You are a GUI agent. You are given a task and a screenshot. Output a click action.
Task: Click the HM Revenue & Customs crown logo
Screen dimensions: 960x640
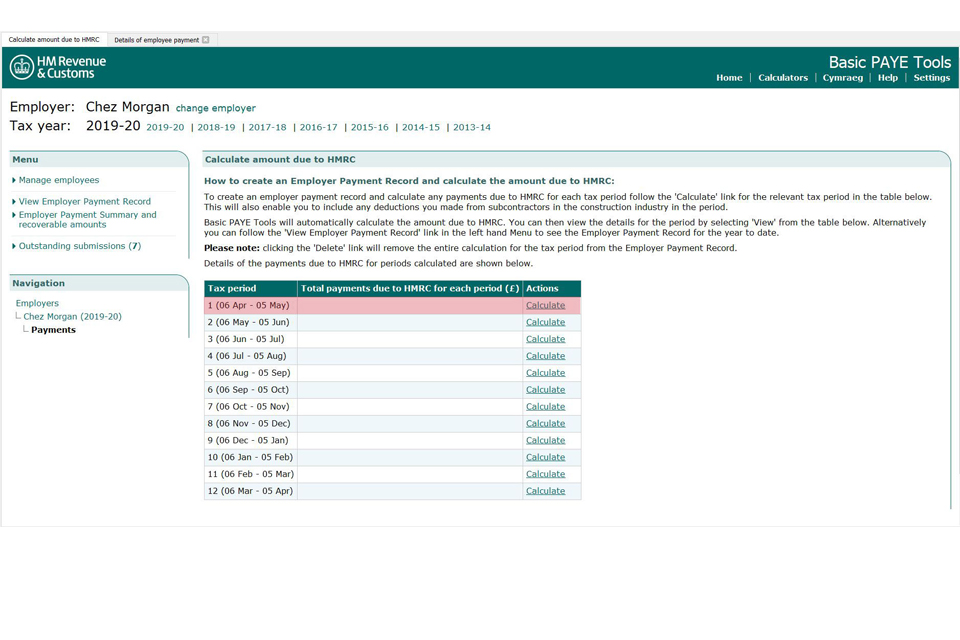coord(22,67)
